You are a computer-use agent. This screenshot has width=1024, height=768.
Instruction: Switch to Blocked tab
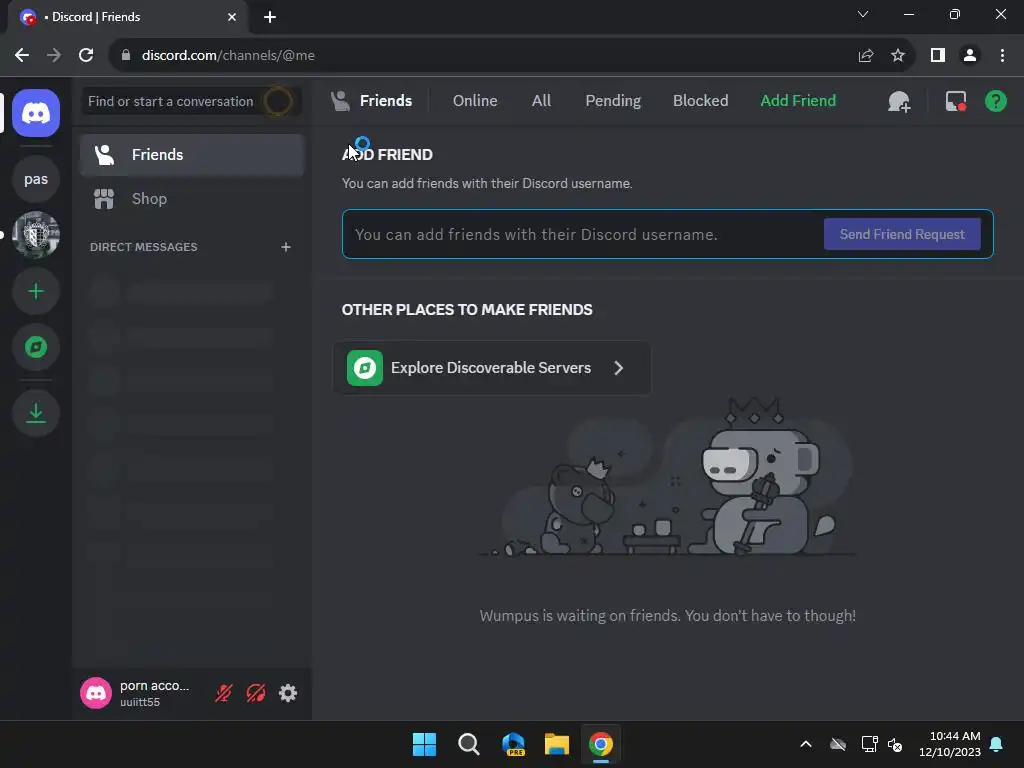700,101
